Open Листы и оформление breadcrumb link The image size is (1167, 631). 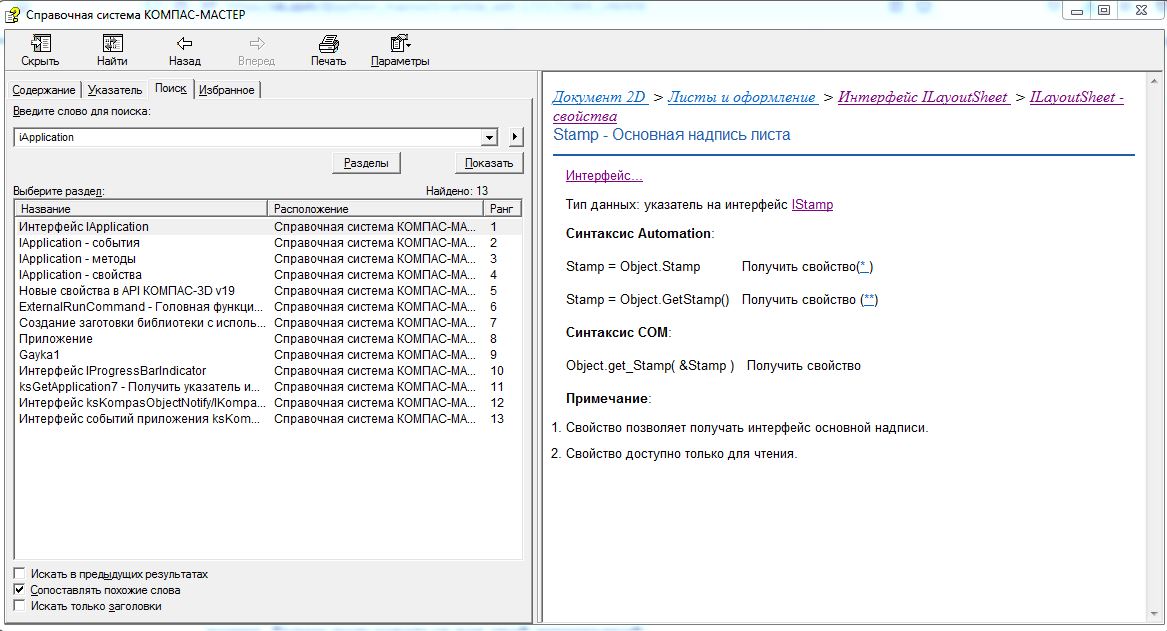click(x=742, y=97)
